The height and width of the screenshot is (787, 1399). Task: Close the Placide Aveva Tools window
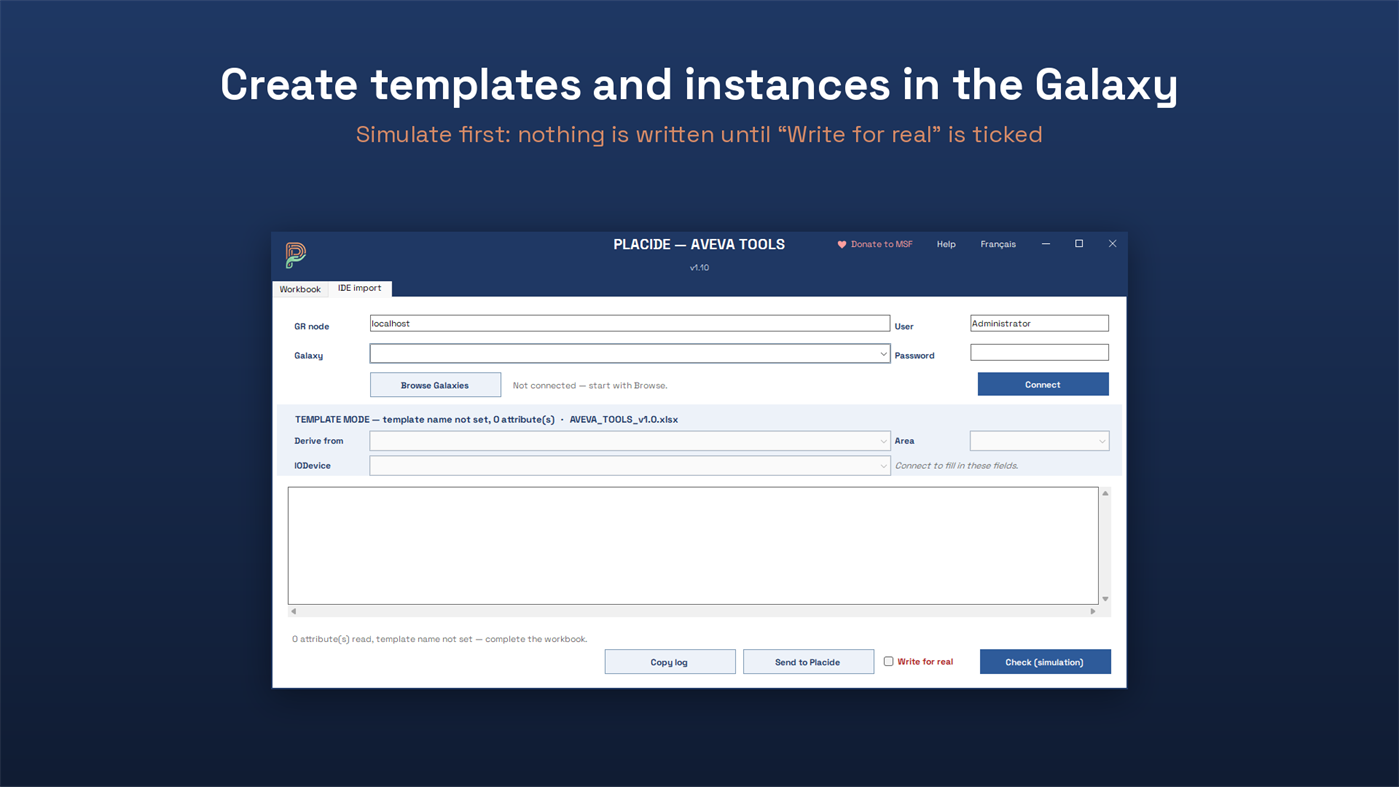(x=1112, y=244)
